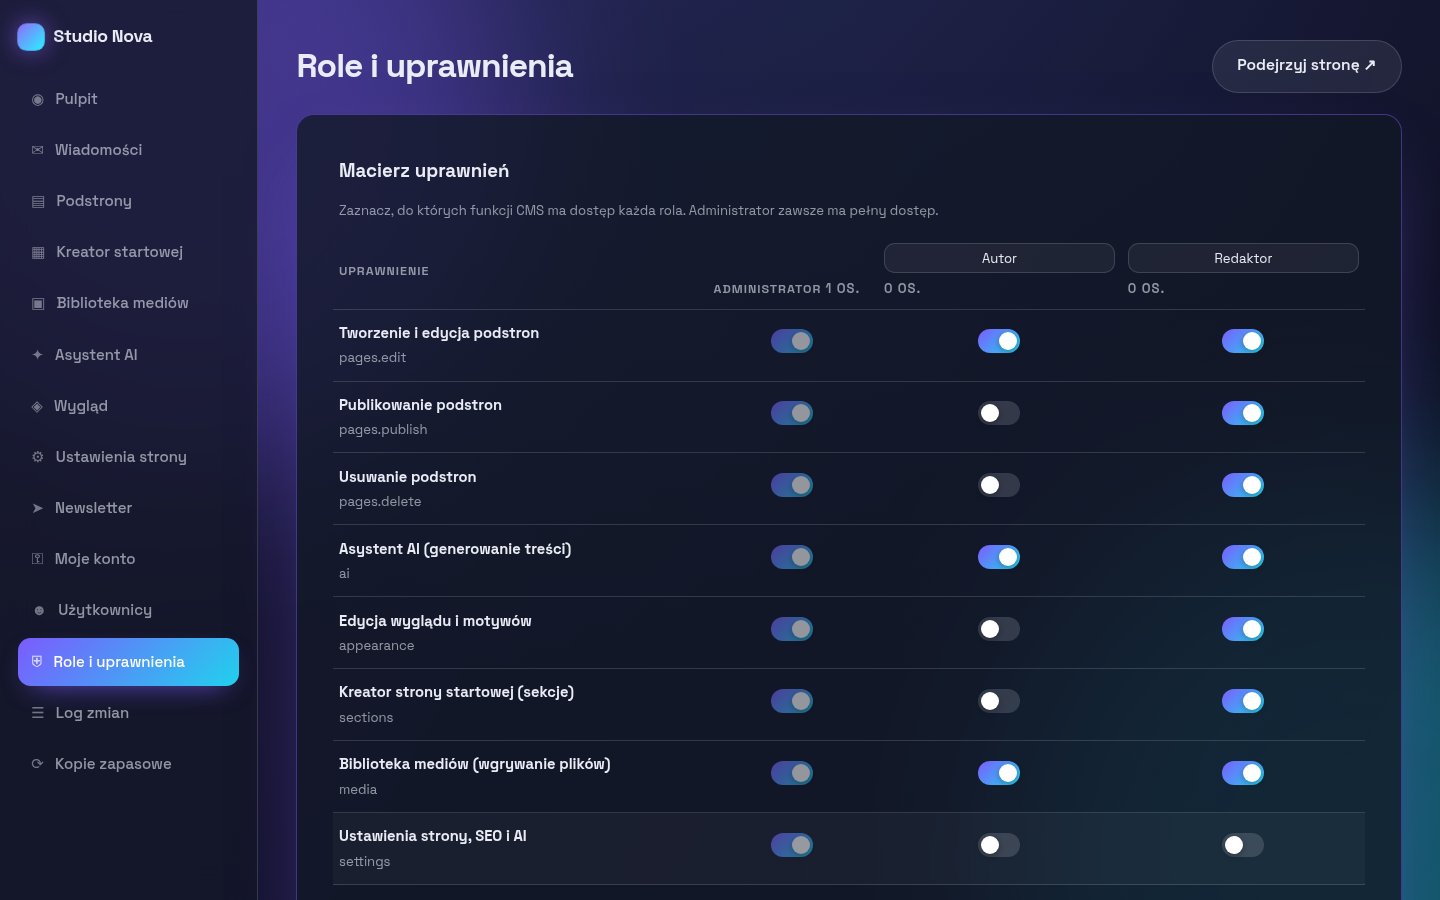Click the Wygląd diamond icon
The width and height of the screenshot is (1440, 900).
point(37,406)
